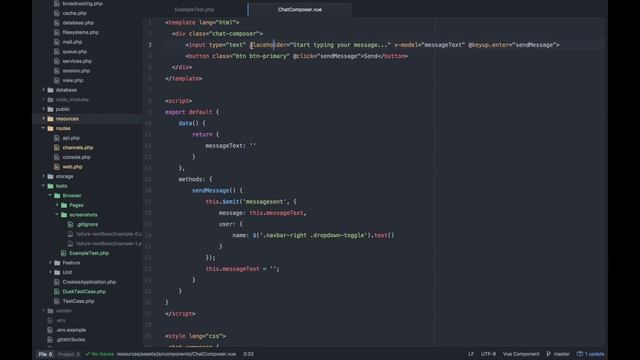The image size is (640, 360).
Task: Click the green checkmark No Issues icon
Action: tap(87, 354)
